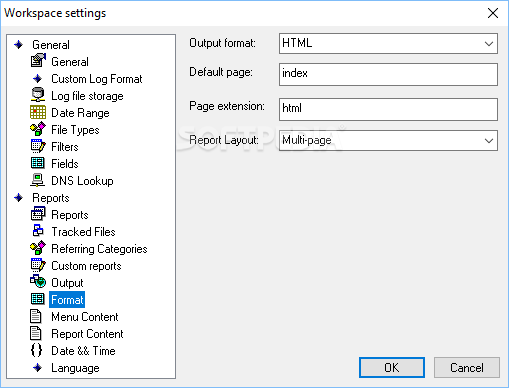Image resolution: width=509 pixels, height=388 pixels.
Task: Click the Date Range calendar icon
Action: 38,112
